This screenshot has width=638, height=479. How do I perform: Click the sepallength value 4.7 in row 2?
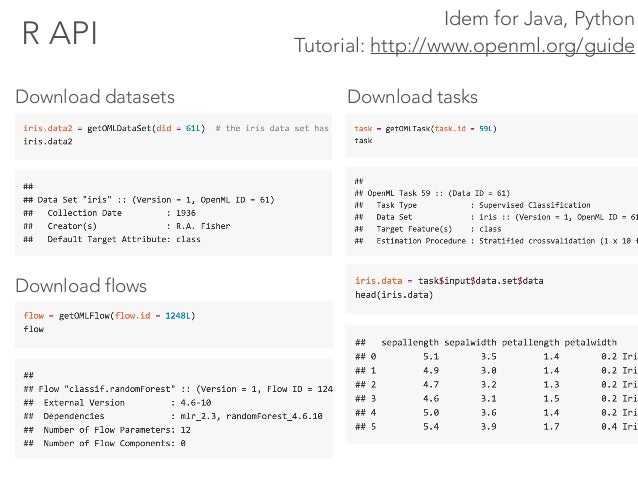coord(431,385)
